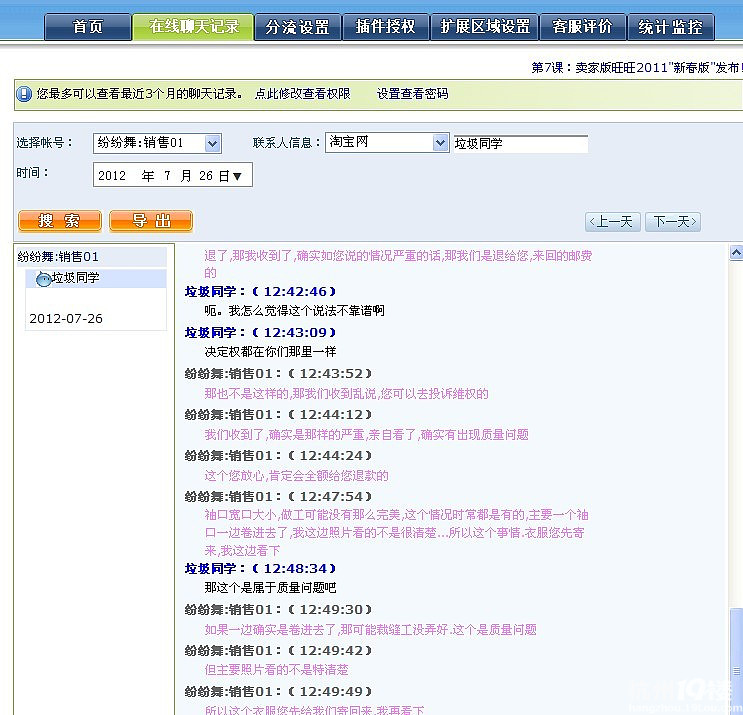
Task: Click the 设置查看密码 link
Action: point(412,94)
